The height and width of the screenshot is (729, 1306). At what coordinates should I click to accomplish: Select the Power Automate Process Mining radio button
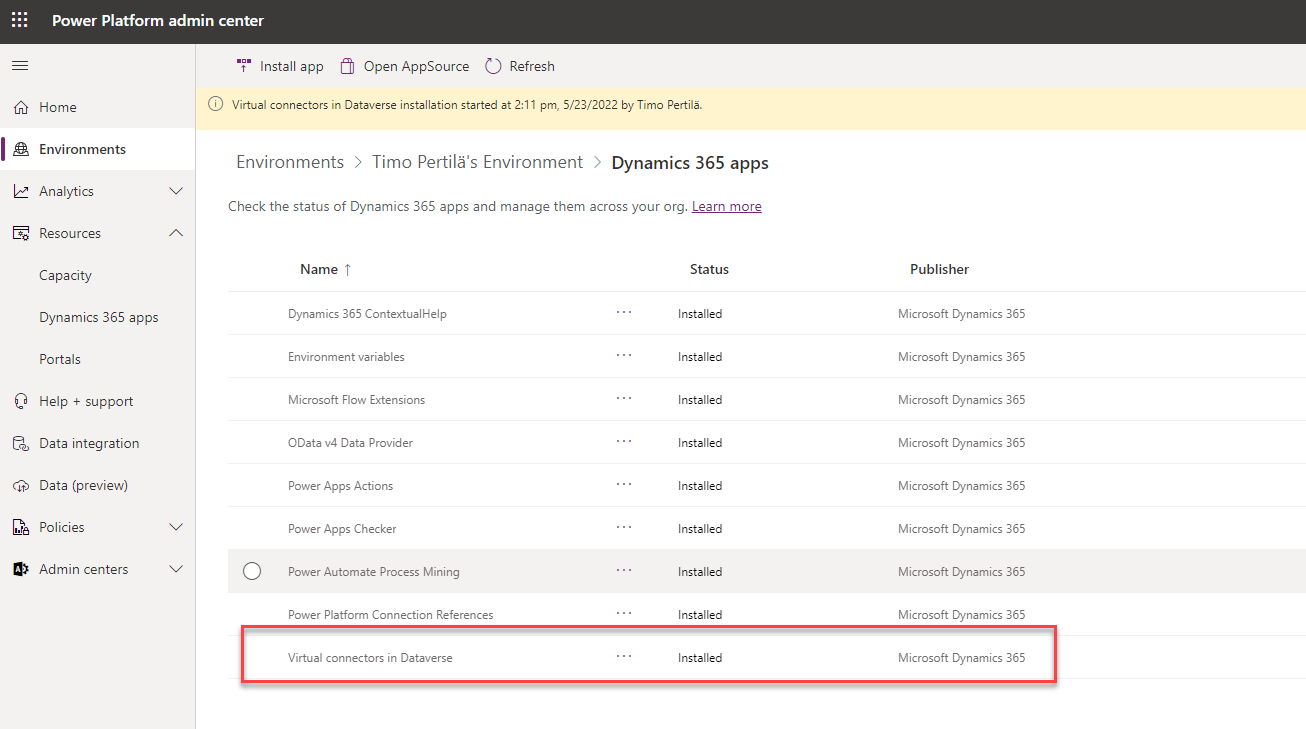click(252, 571)
